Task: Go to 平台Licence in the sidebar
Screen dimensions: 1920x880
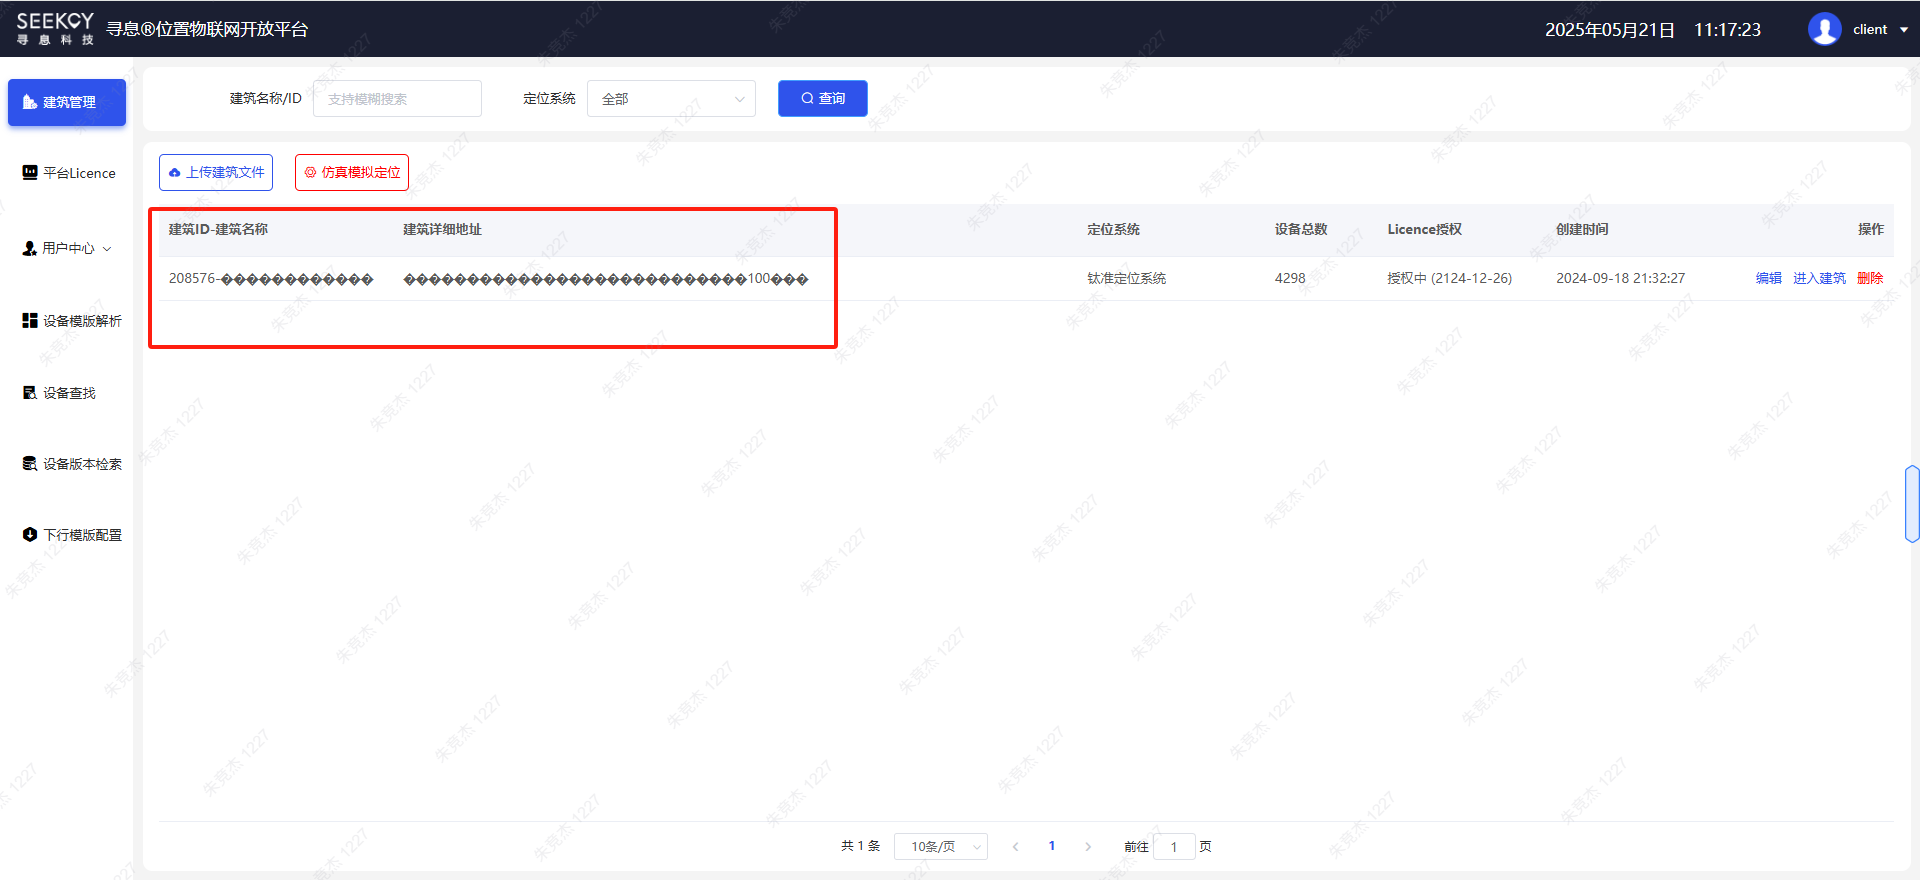Action: pyautogui.click(x=69, y=173)
